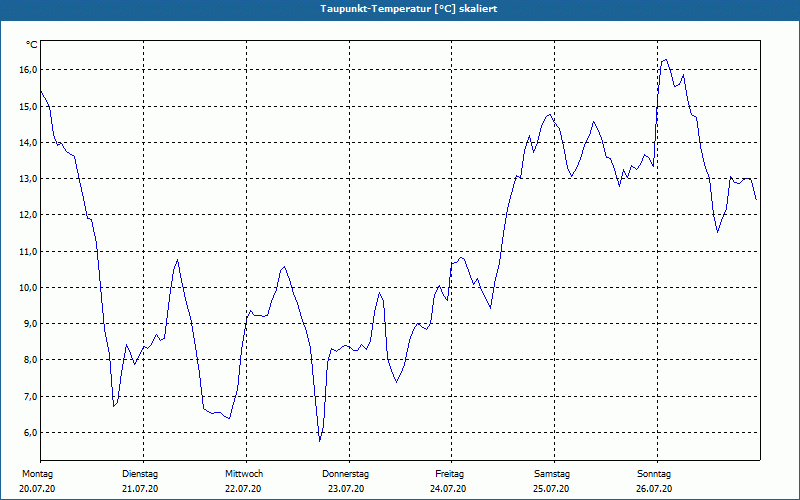Click the Freitag day label

pyautogui.click(x=449, y=474)
